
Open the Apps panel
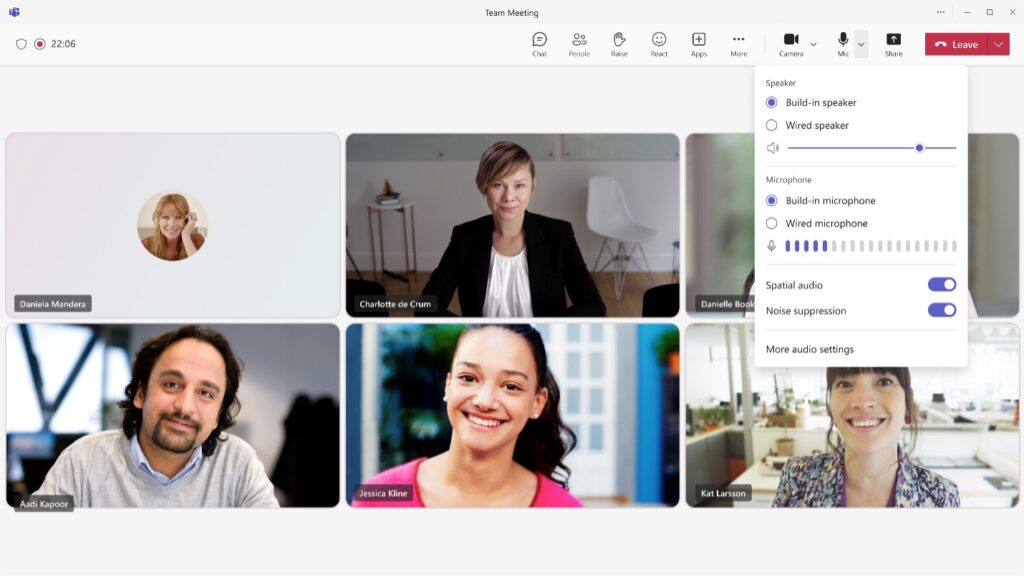tap(698, 44)
